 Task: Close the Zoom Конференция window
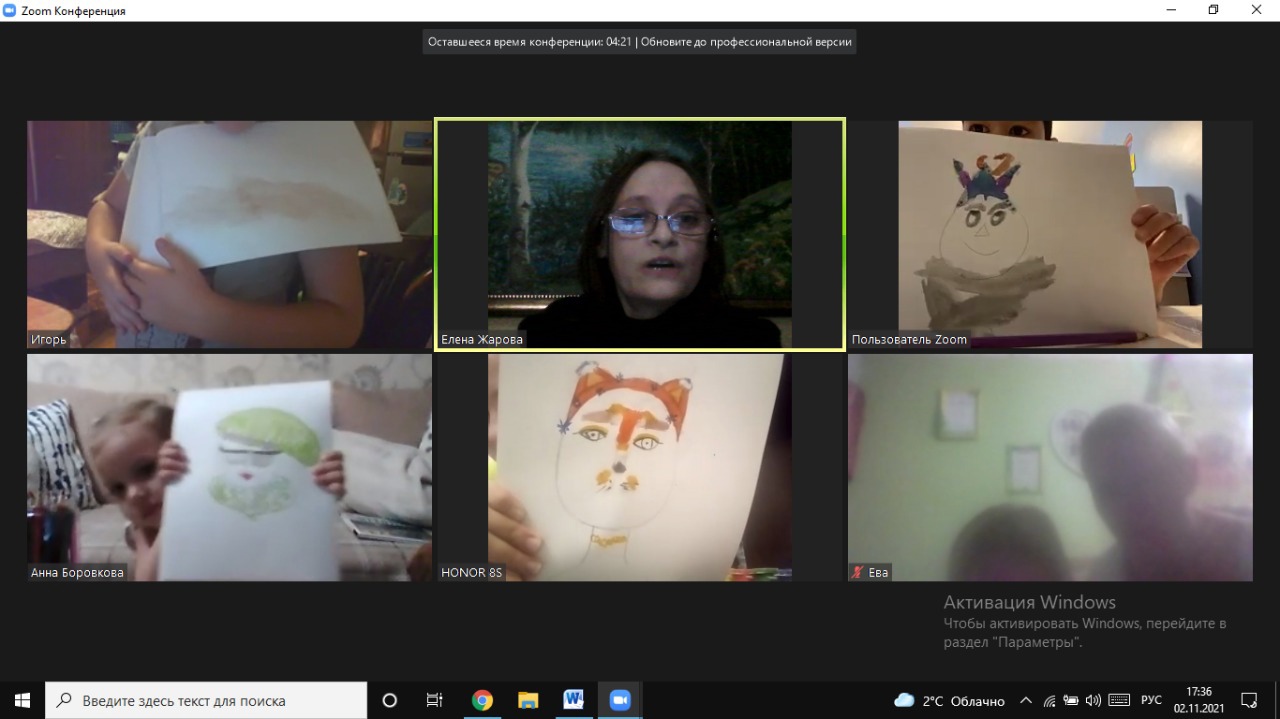click(1257, 10)
